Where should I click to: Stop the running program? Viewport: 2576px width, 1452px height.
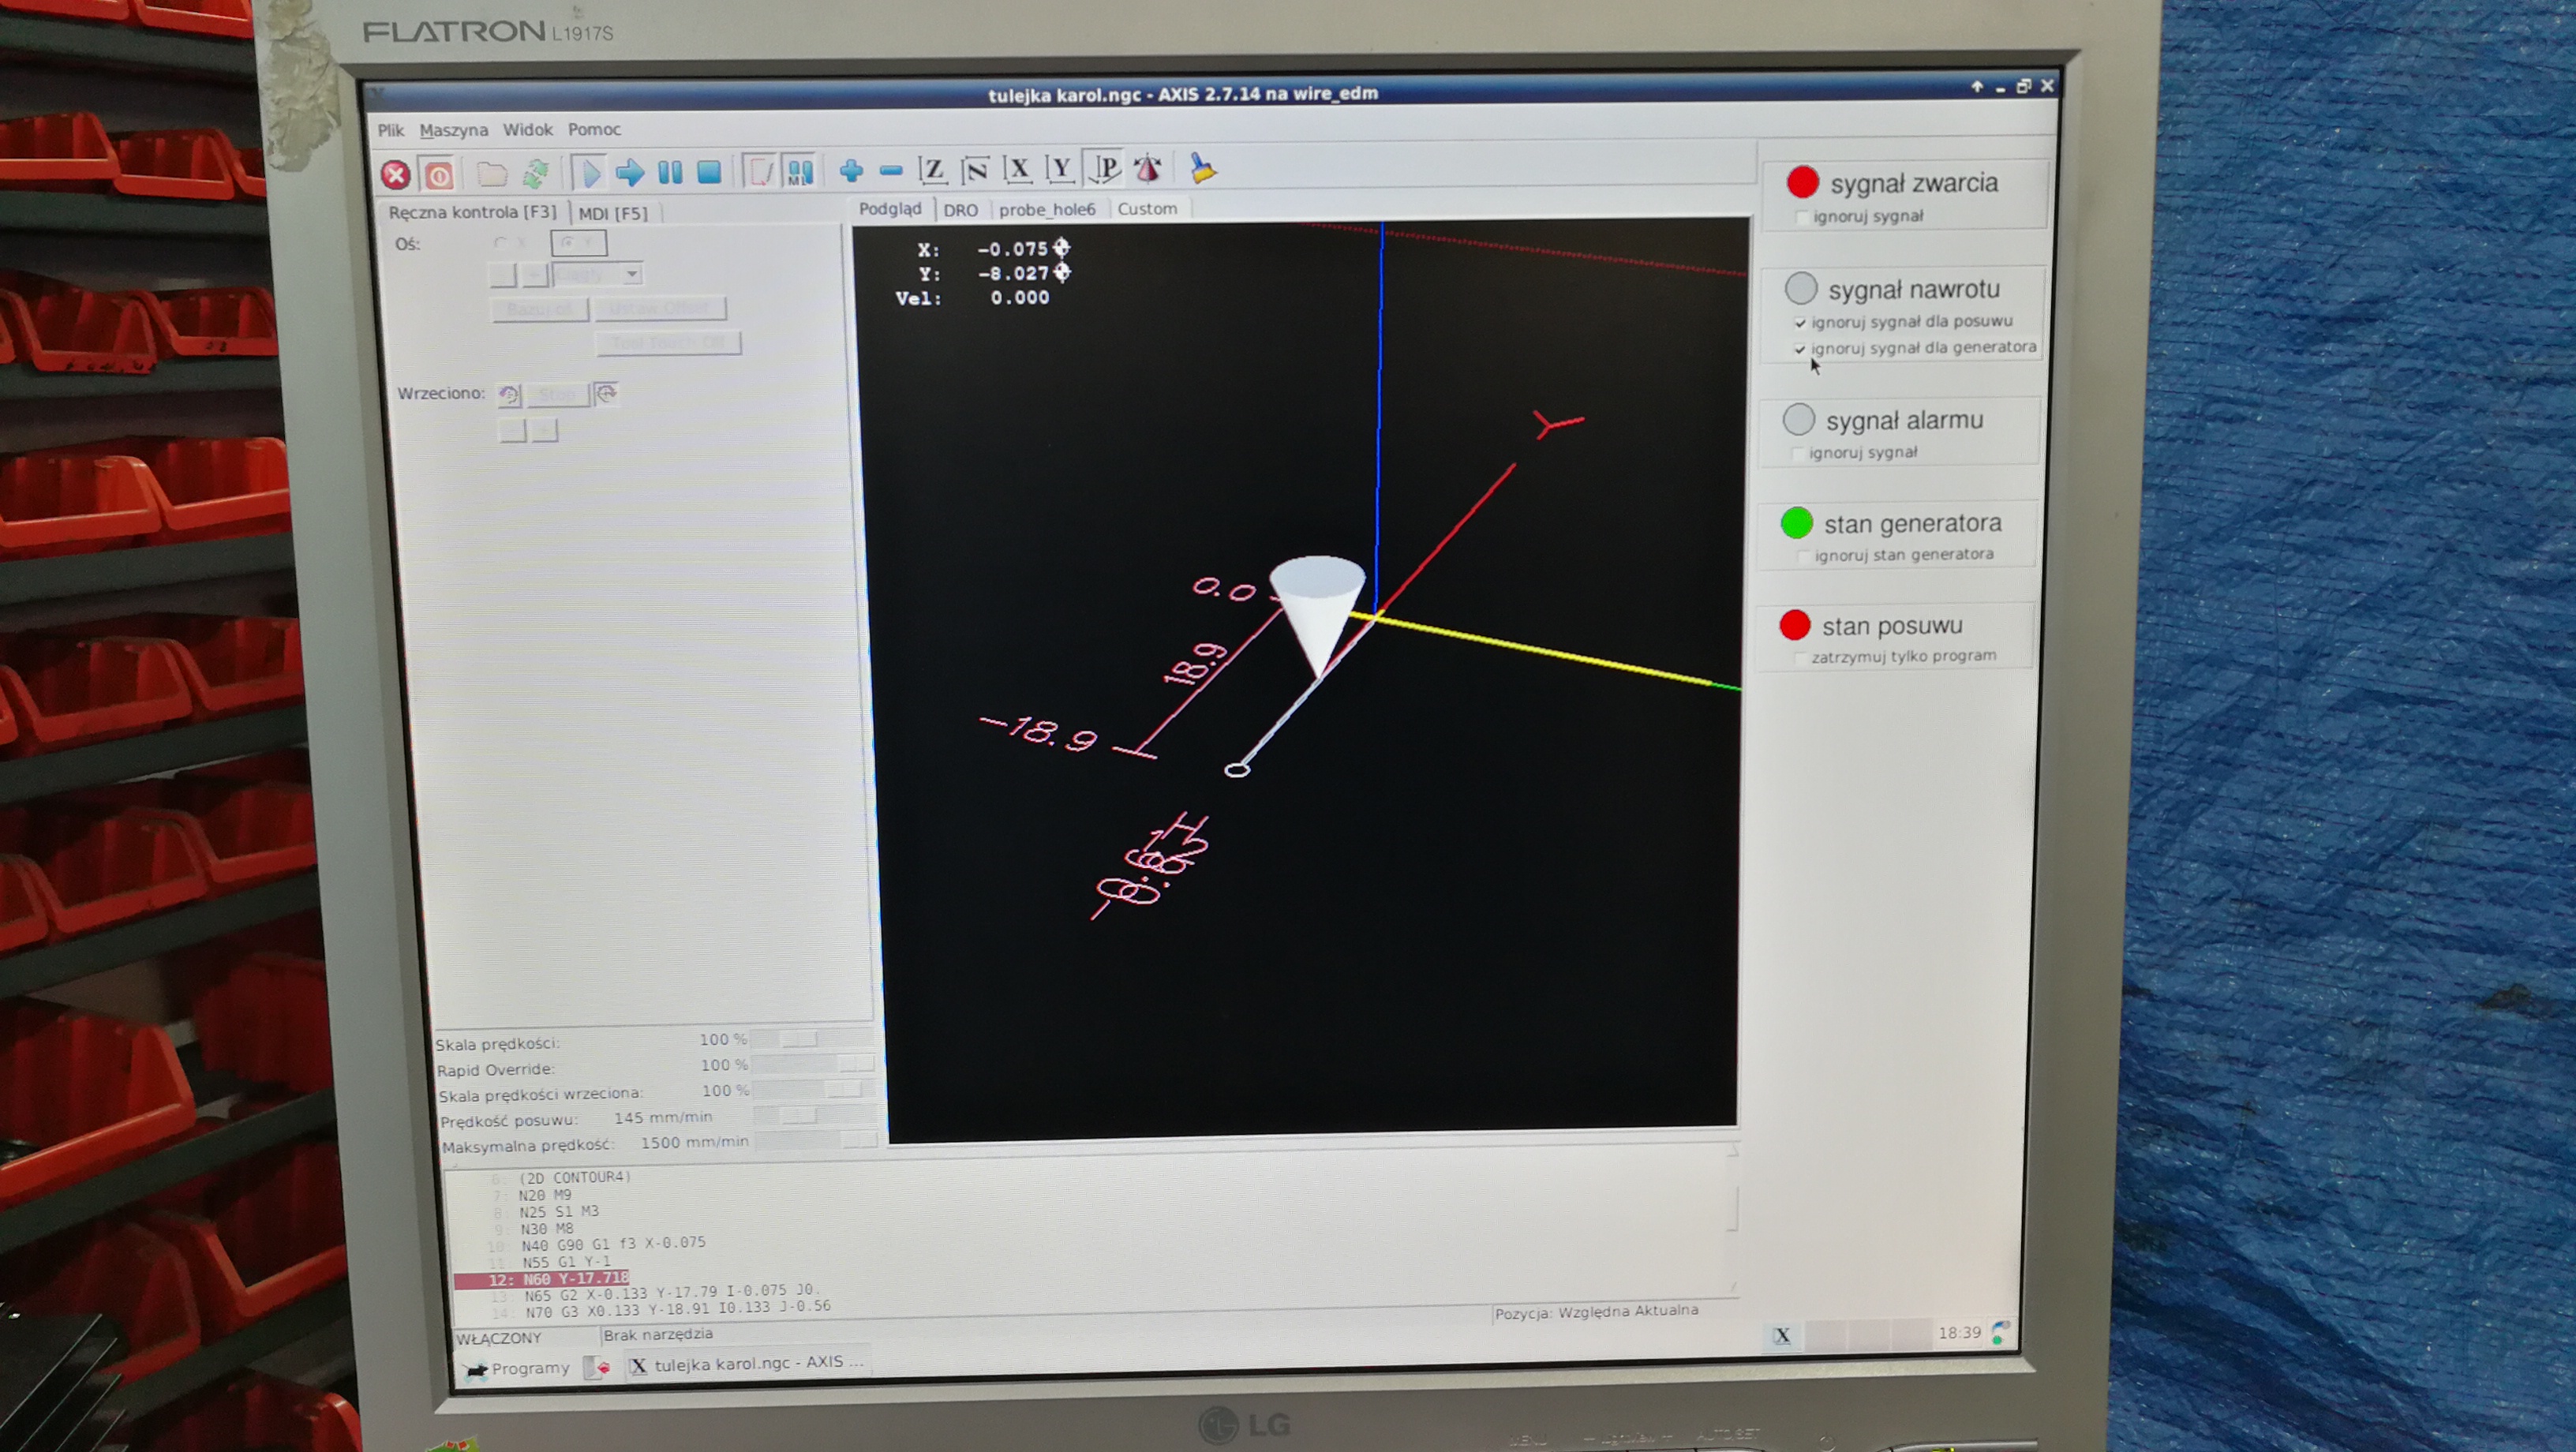709,172
